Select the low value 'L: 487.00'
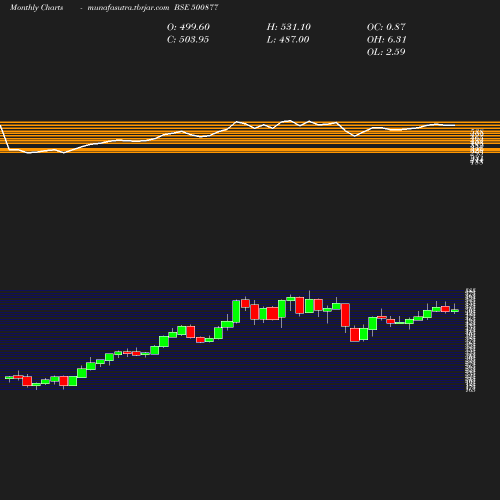 288,39
